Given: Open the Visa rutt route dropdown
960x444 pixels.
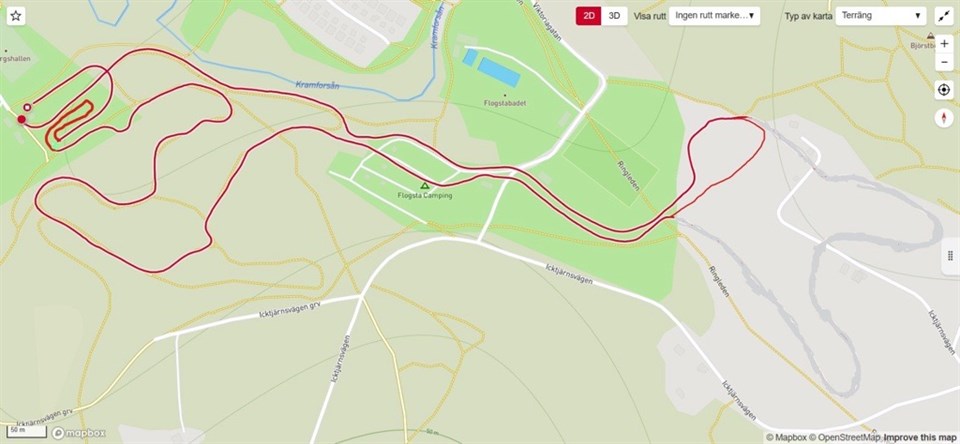Looking at the screenshot, I should 714,16.
